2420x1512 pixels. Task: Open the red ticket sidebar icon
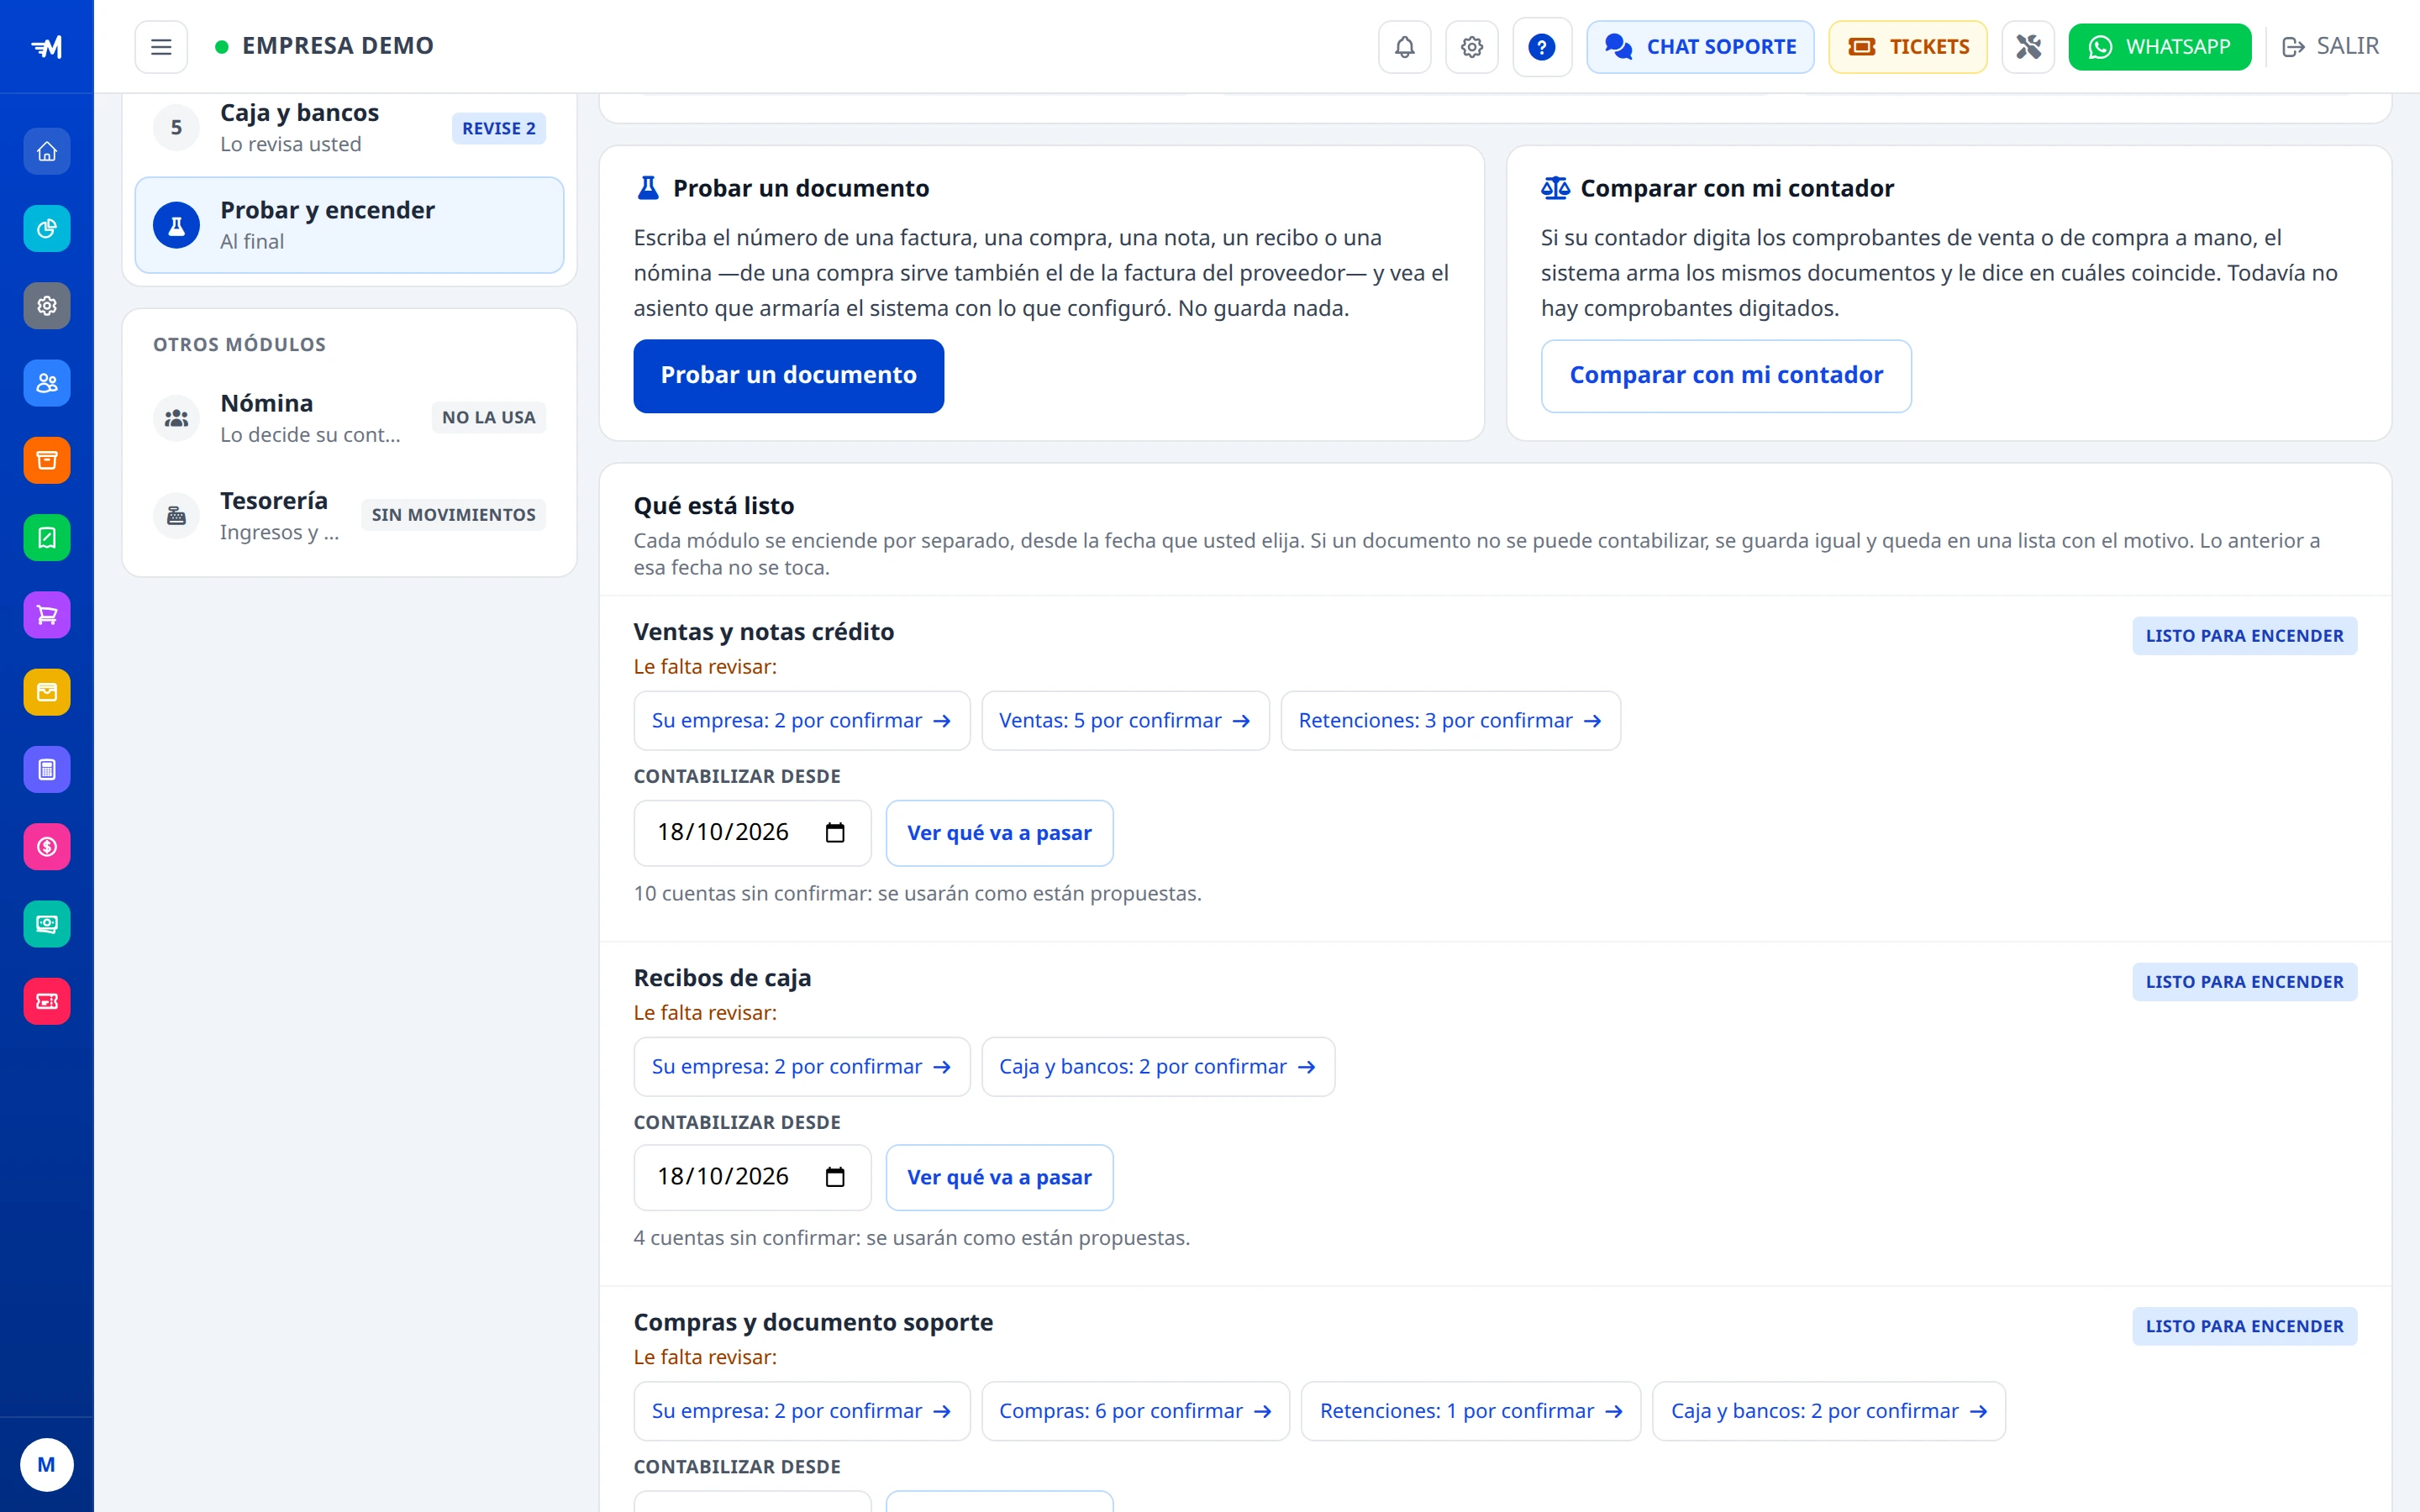pos(47,1001)
